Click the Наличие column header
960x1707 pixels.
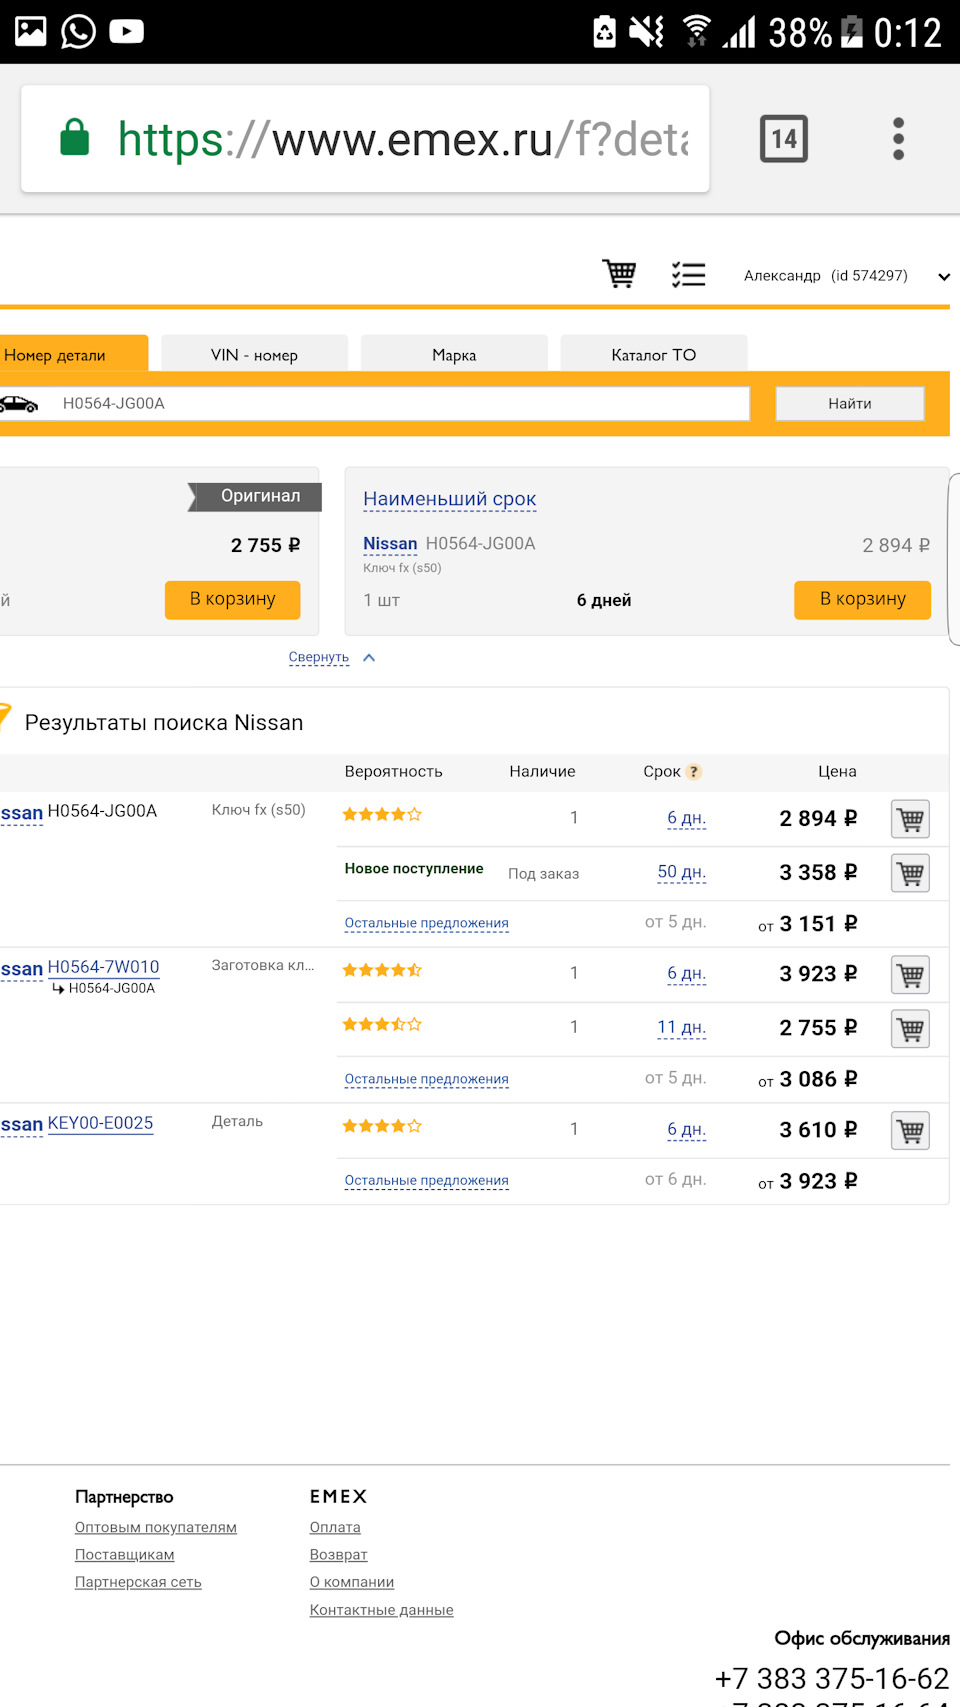point(542,772)
